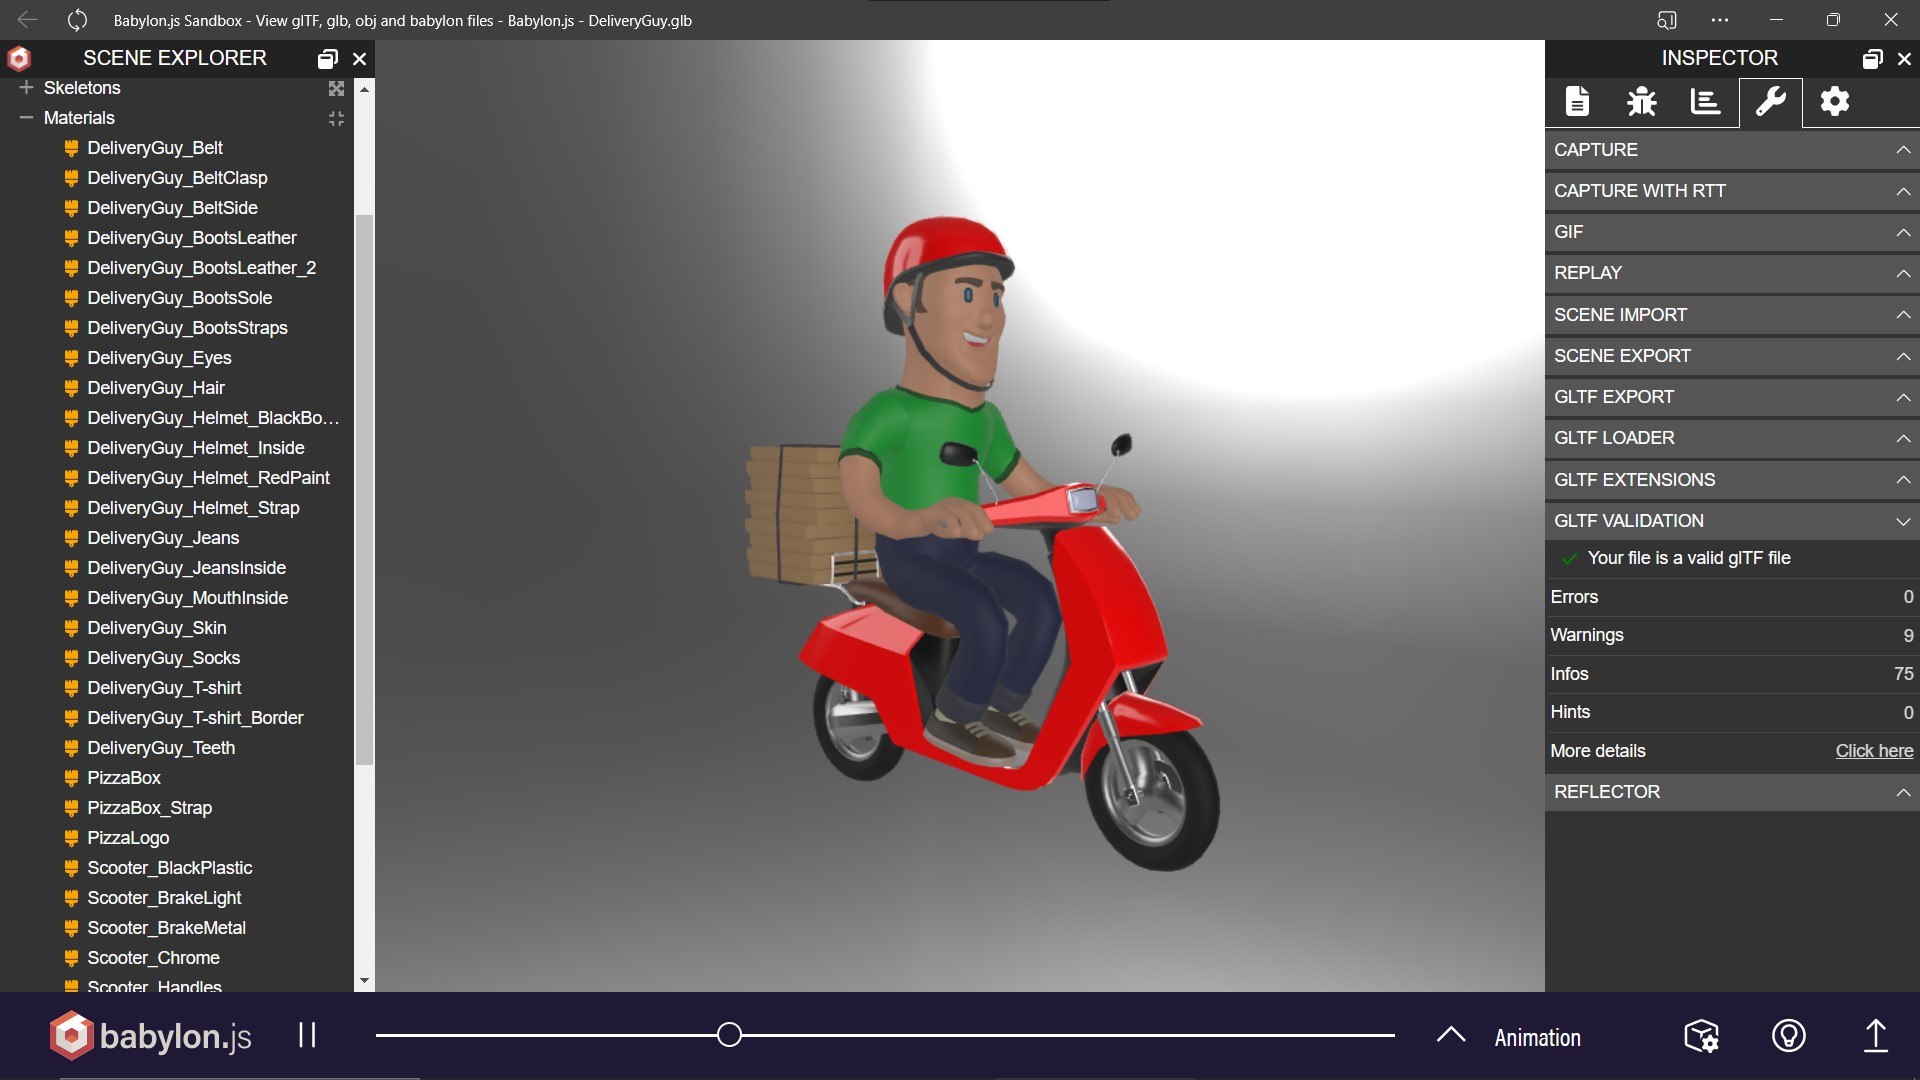
Task: Open the Animation dropdown chevron
Action: [x=1451, y=1035]
